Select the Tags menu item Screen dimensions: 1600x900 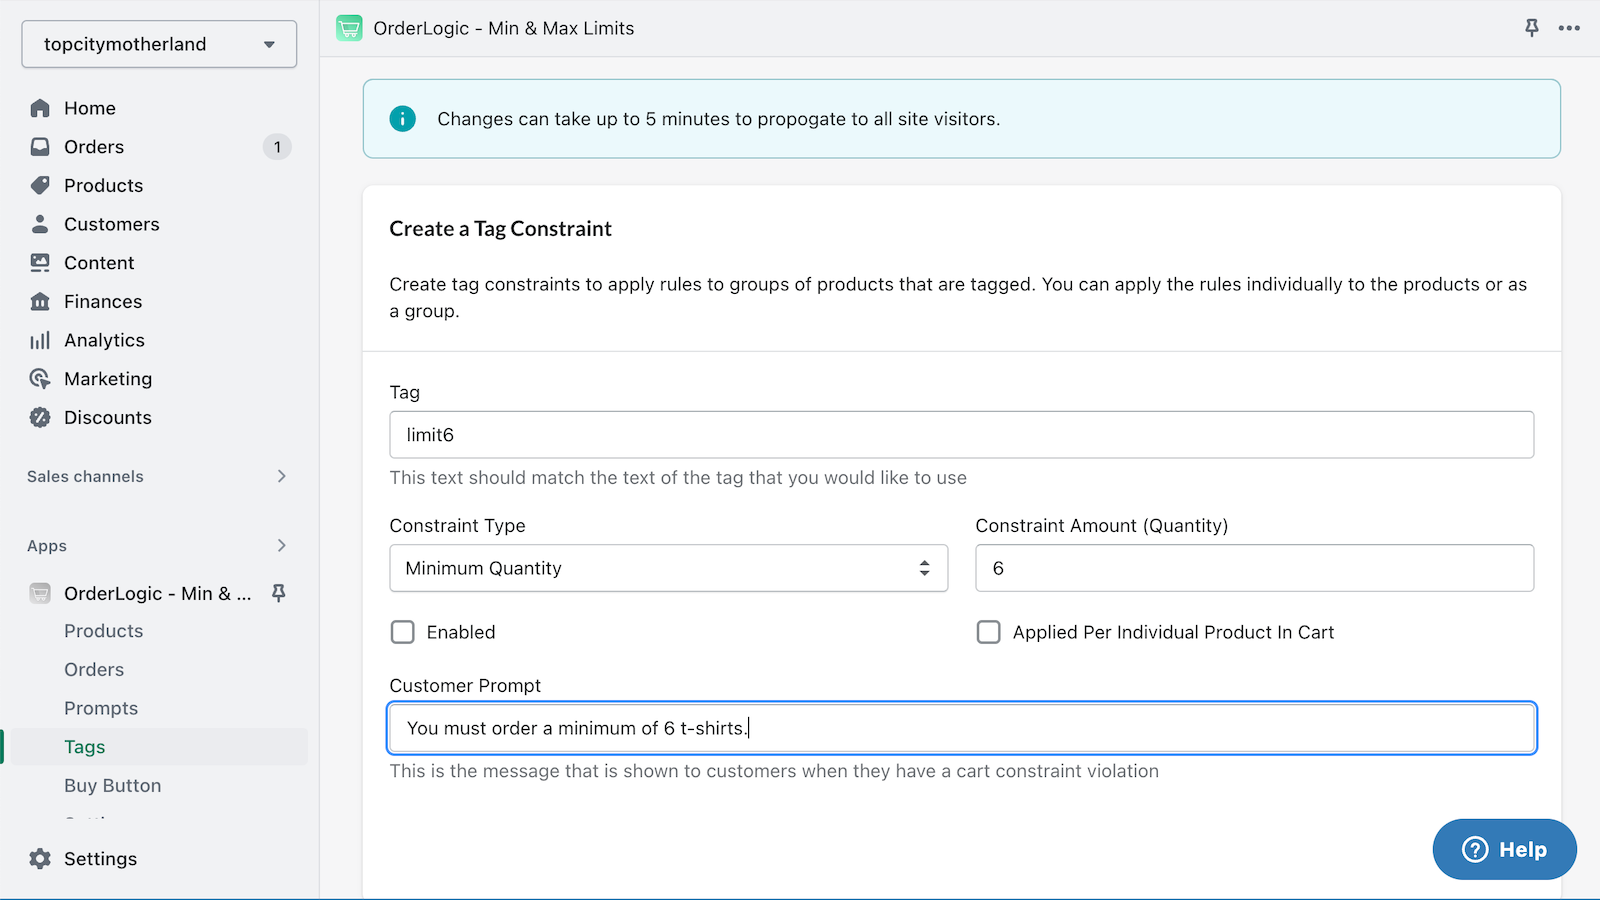(x=84, y=746)
